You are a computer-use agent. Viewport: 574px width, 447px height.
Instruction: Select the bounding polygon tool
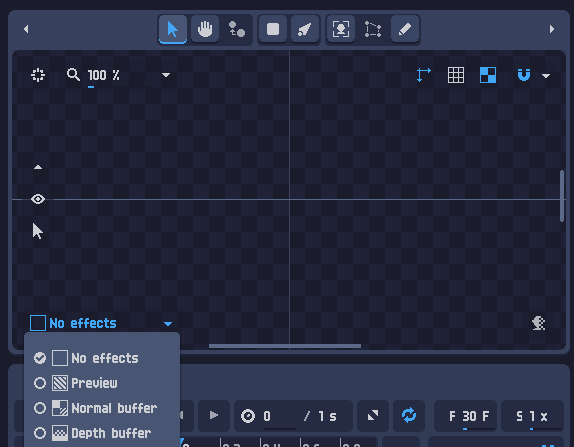pos(373,29)
